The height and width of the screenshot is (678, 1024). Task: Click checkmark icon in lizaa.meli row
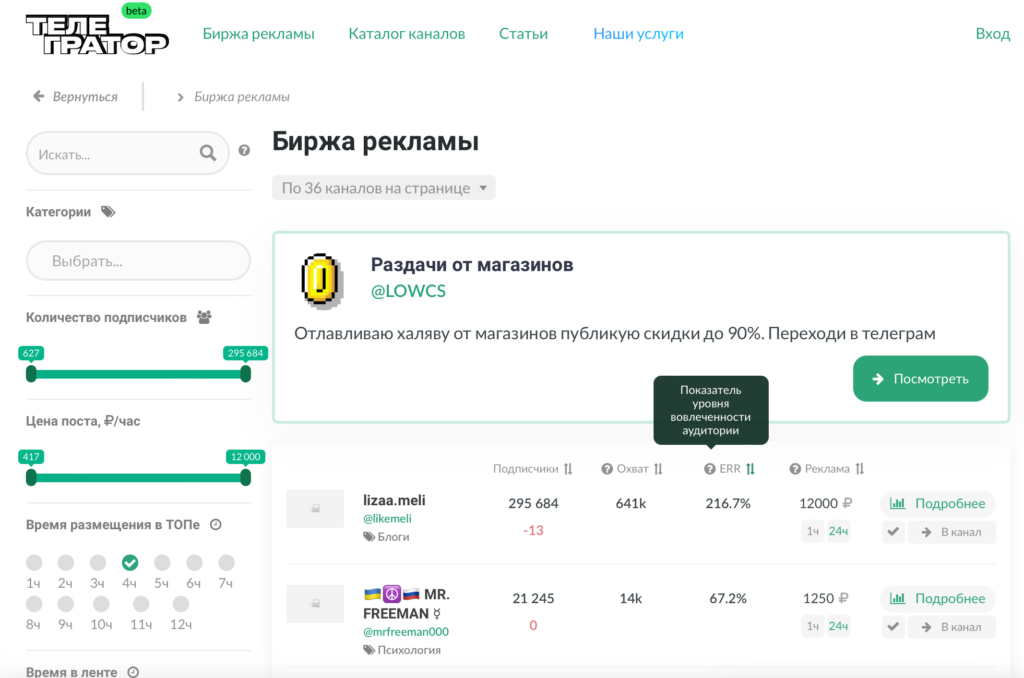(893, 532)
